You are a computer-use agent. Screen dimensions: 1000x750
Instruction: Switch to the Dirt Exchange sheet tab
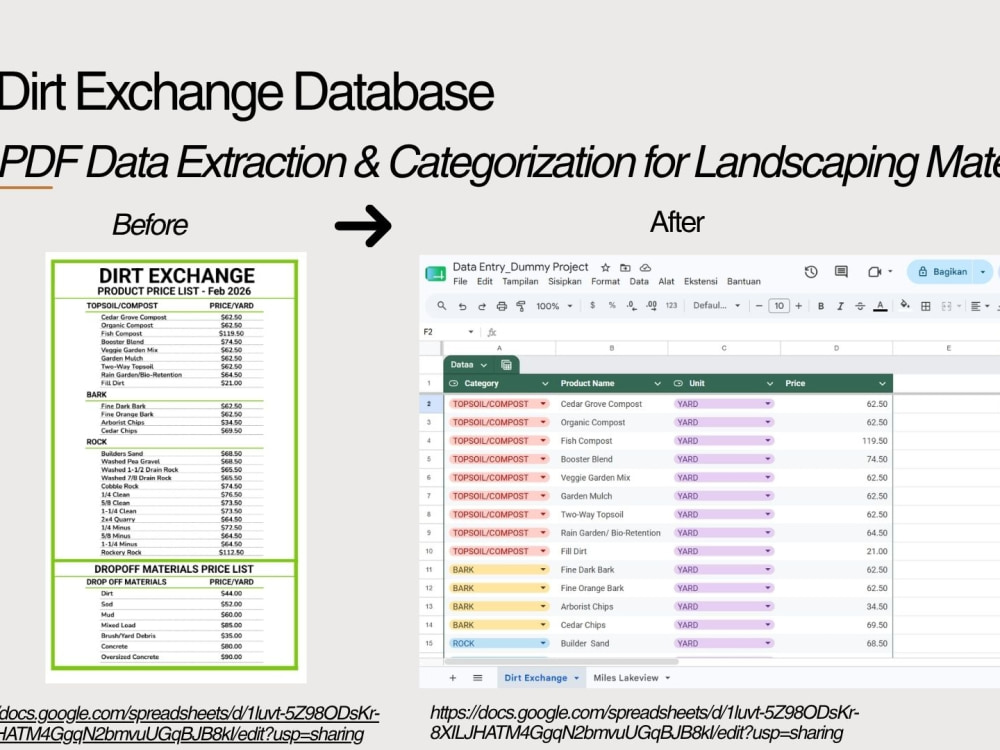pos(541,678)
